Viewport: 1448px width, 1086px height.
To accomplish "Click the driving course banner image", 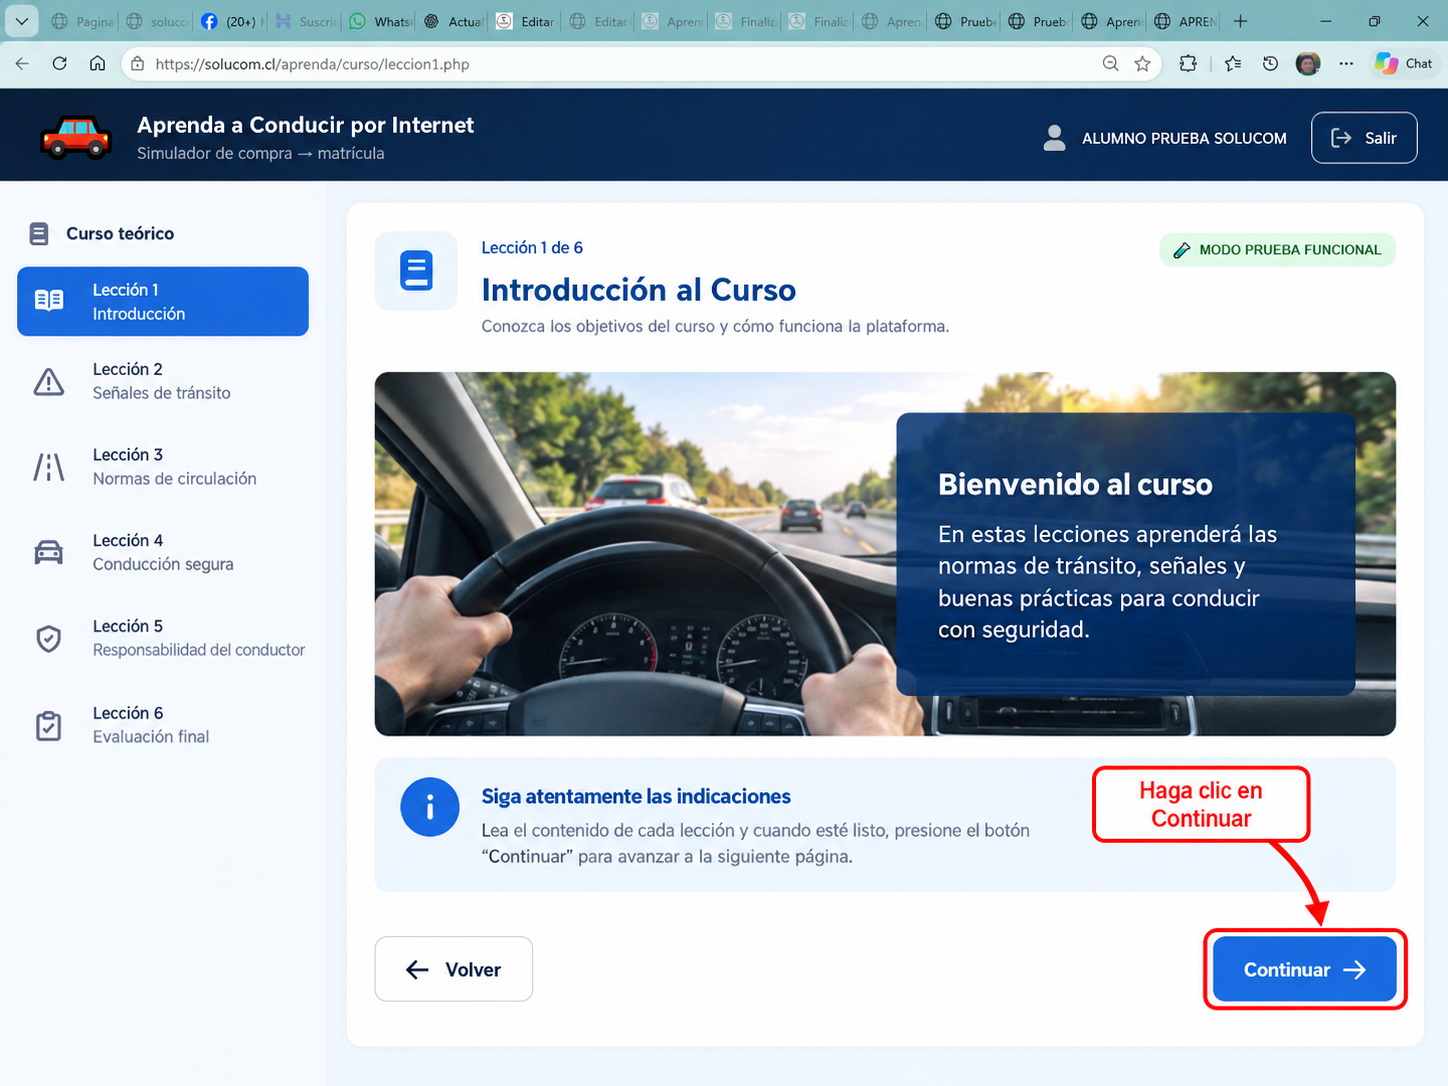I will (885, 554).
